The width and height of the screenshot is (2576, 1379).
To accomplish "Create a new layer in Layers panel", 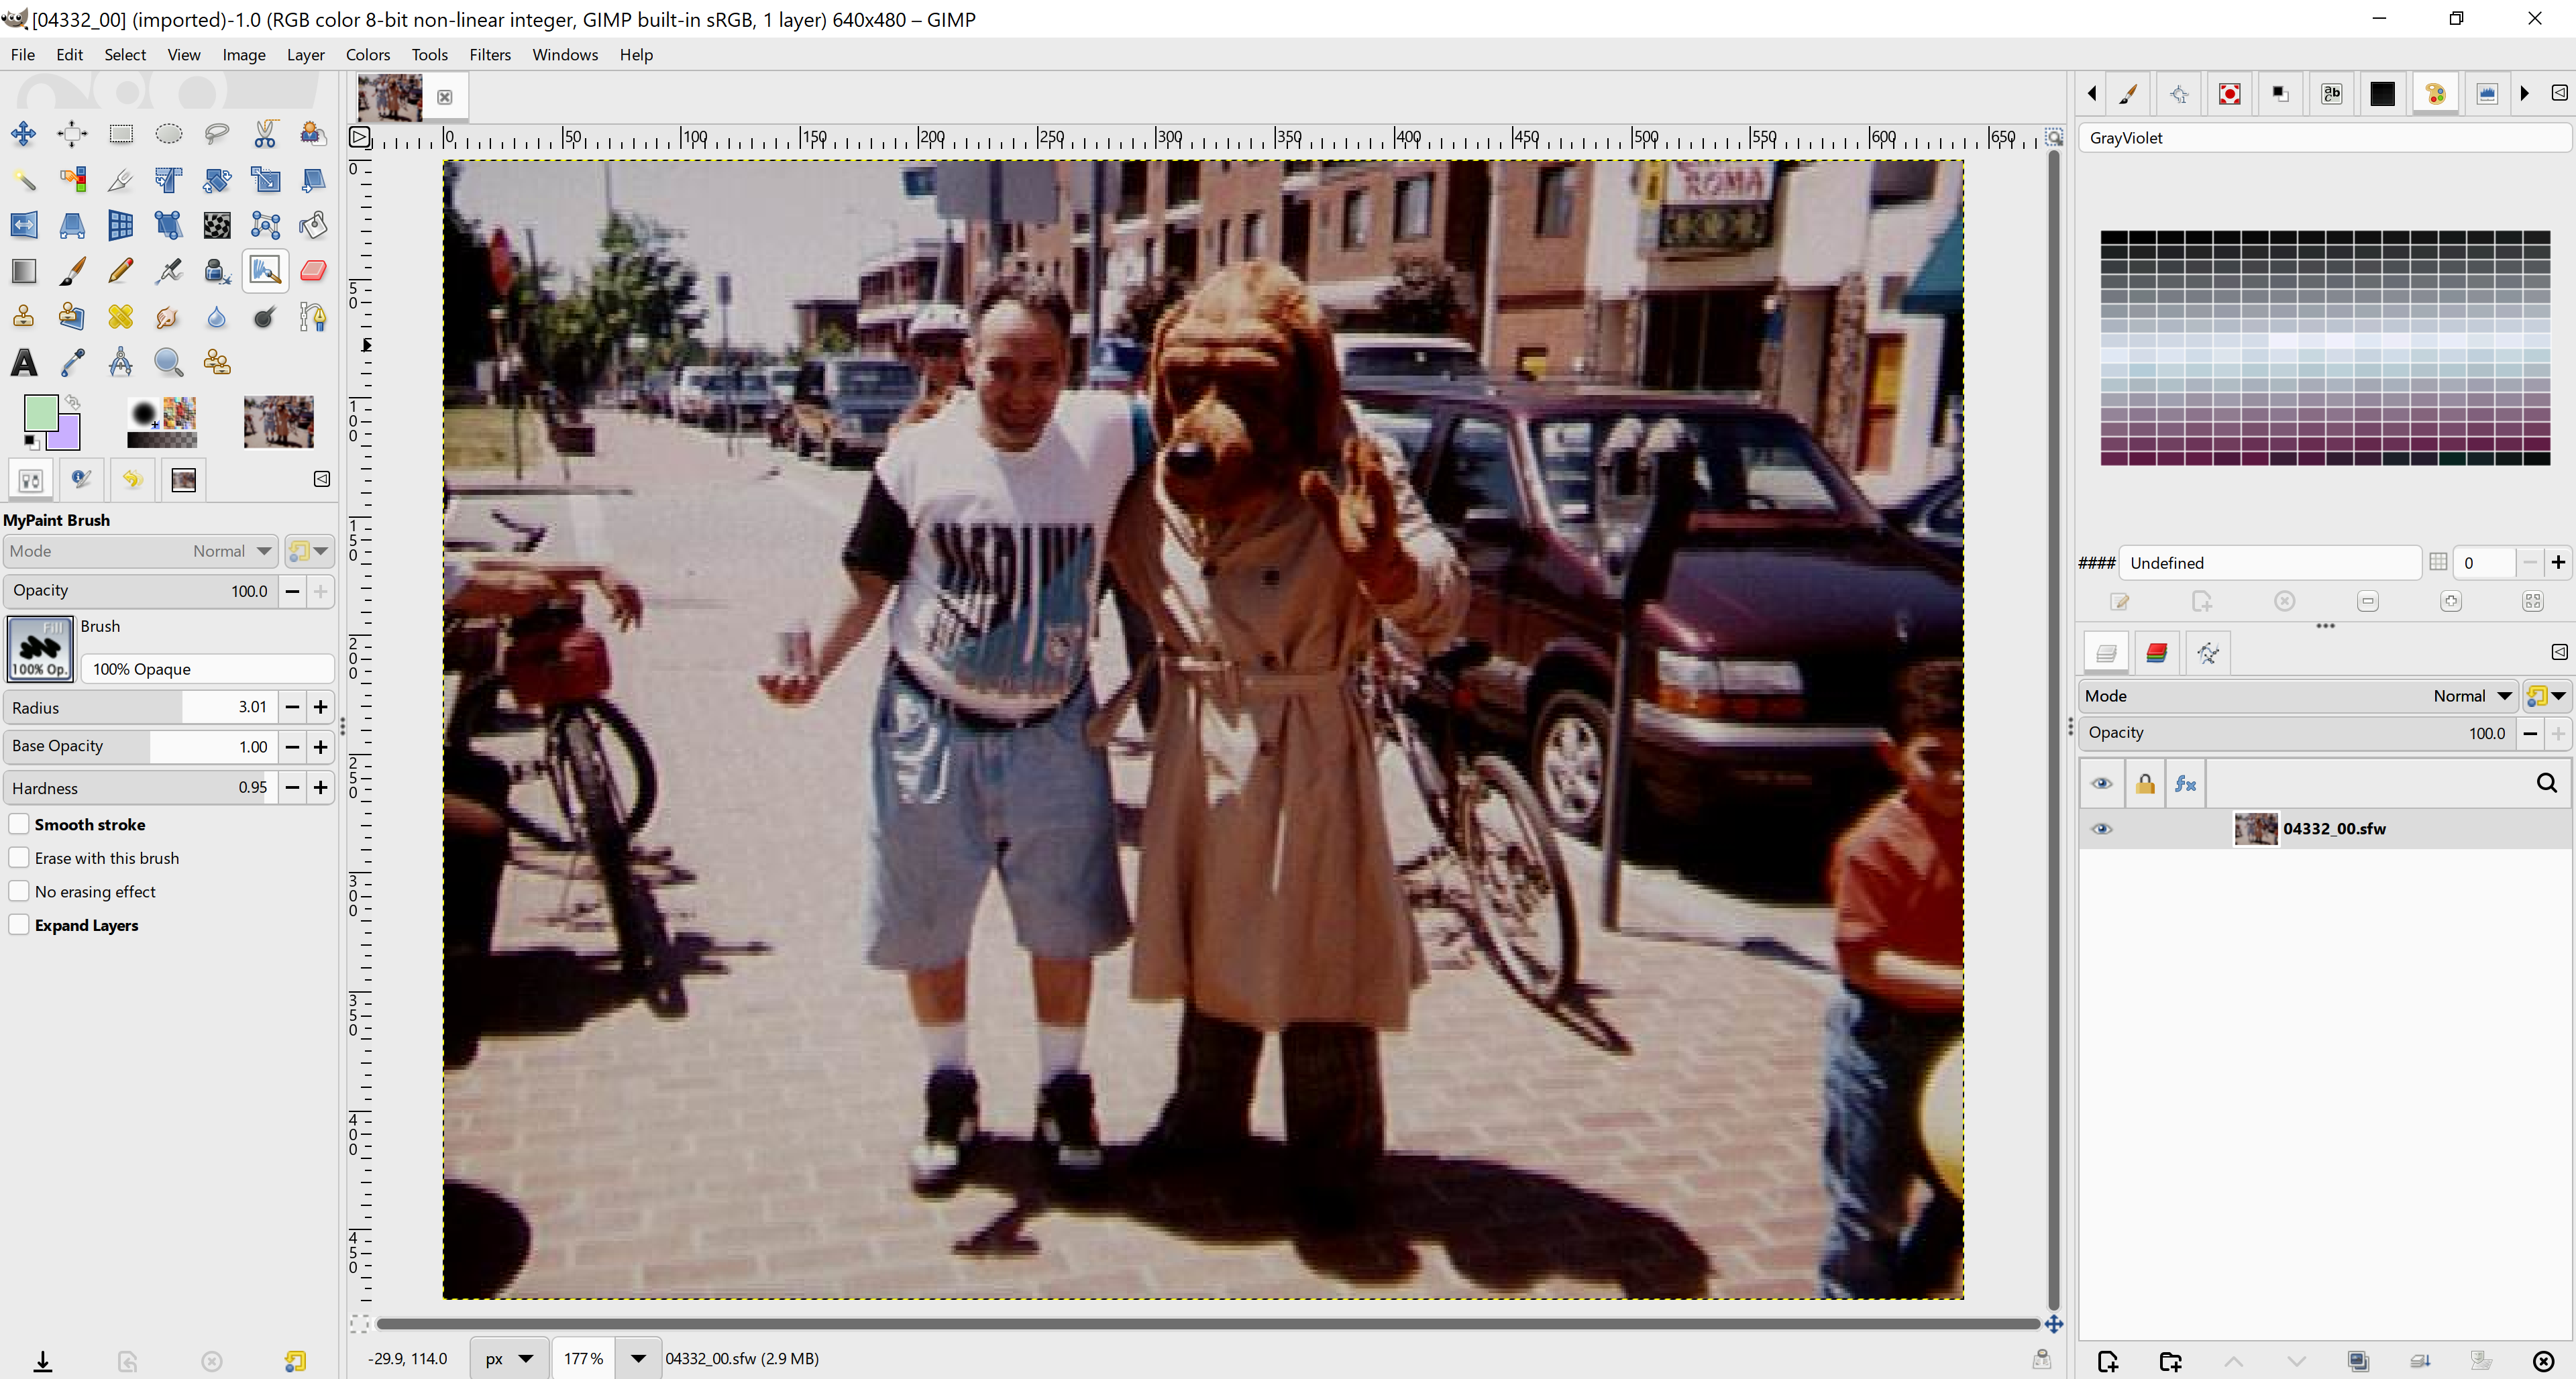I will [2107, 1361].
